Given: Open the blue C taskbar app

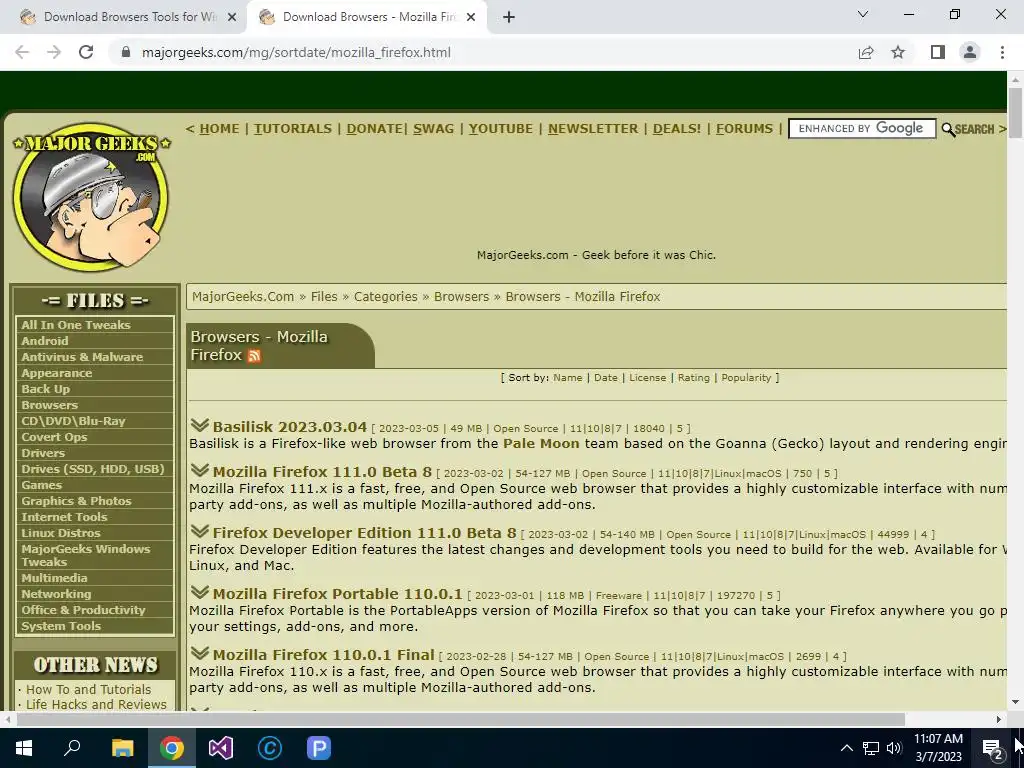Looking at the screenshot, I should pos(270,748).
